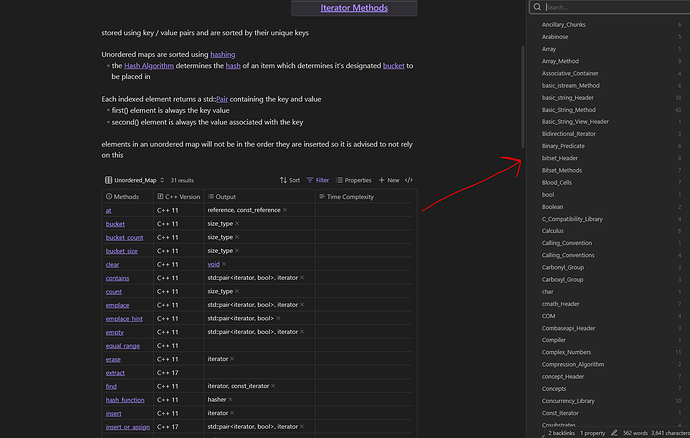Image resolution: width=690 pixels, height=438 pixels.
Task: Select the Bidirectional_Iterator tag in sidebar
Action: 569,134
